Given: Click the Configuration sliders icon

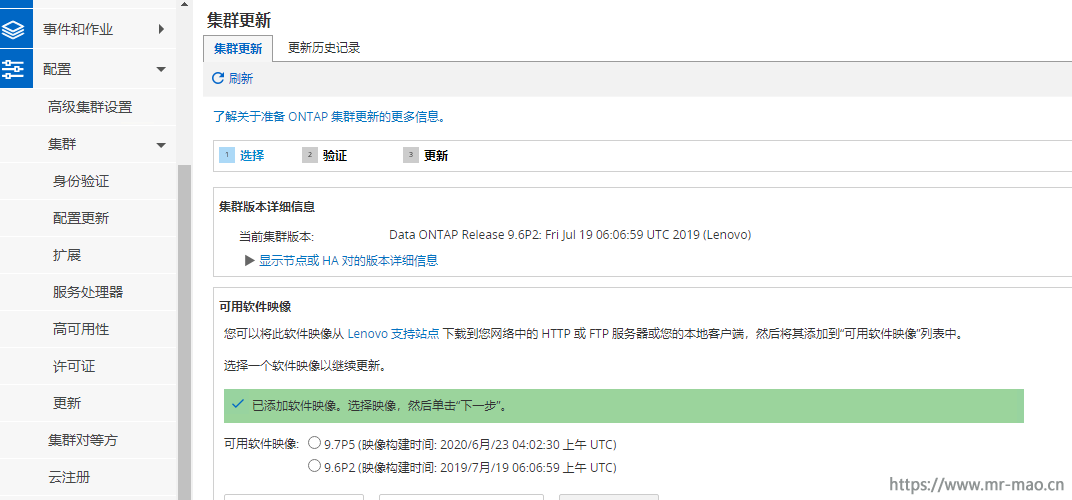Looking at the screenshot, I should pyautogui.click(x=14, y=69).
